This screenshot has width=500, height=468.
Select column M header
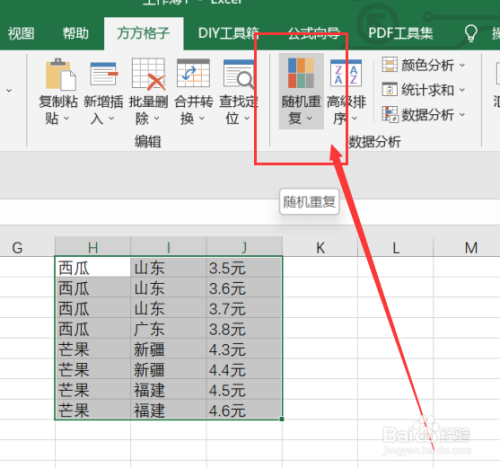point(471,247)
